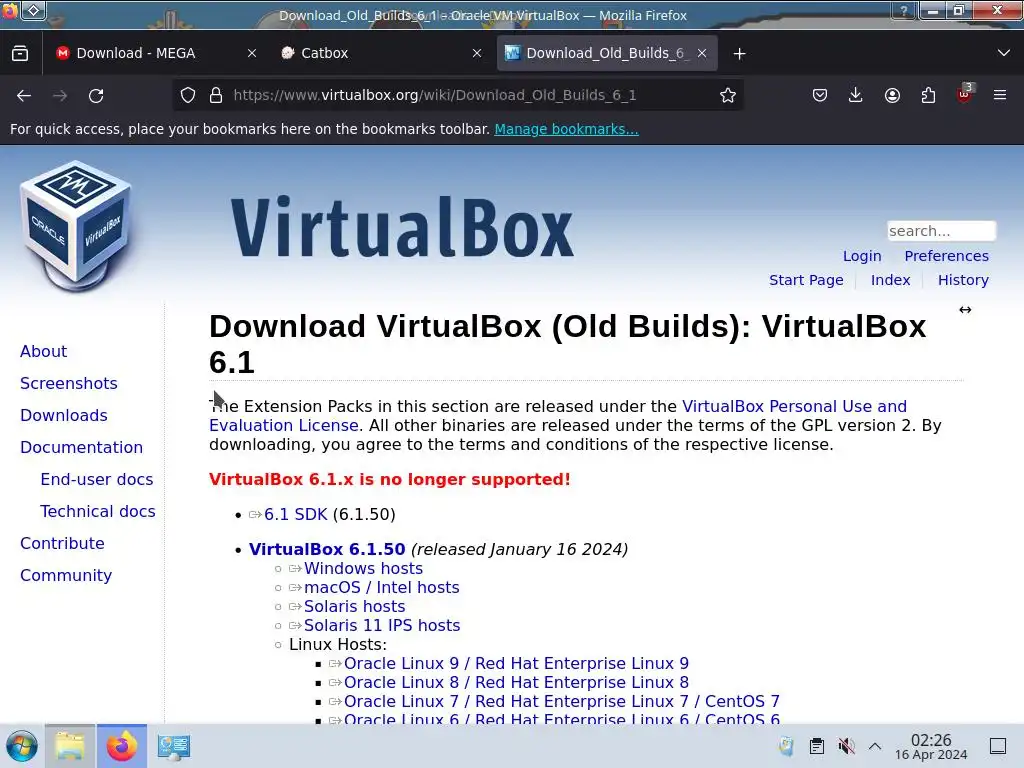Click the URL address bar
Image resolution: width=1024 pixels, height=768 pixels.
pos(457,95)
